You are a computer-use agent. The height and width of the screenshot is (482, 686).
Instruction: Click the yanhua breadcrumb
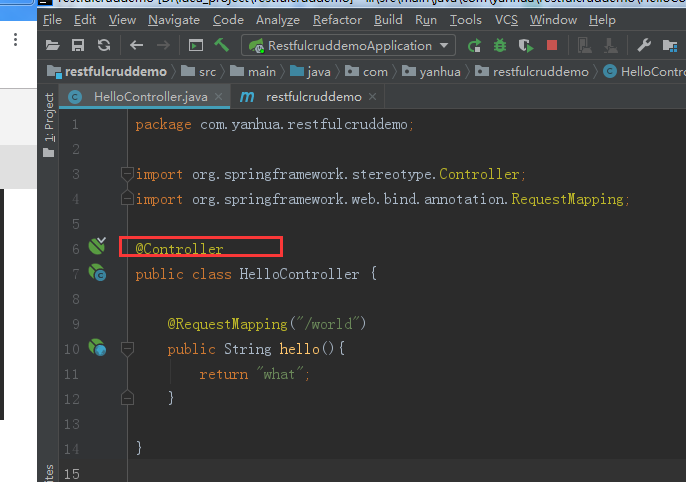431,72
